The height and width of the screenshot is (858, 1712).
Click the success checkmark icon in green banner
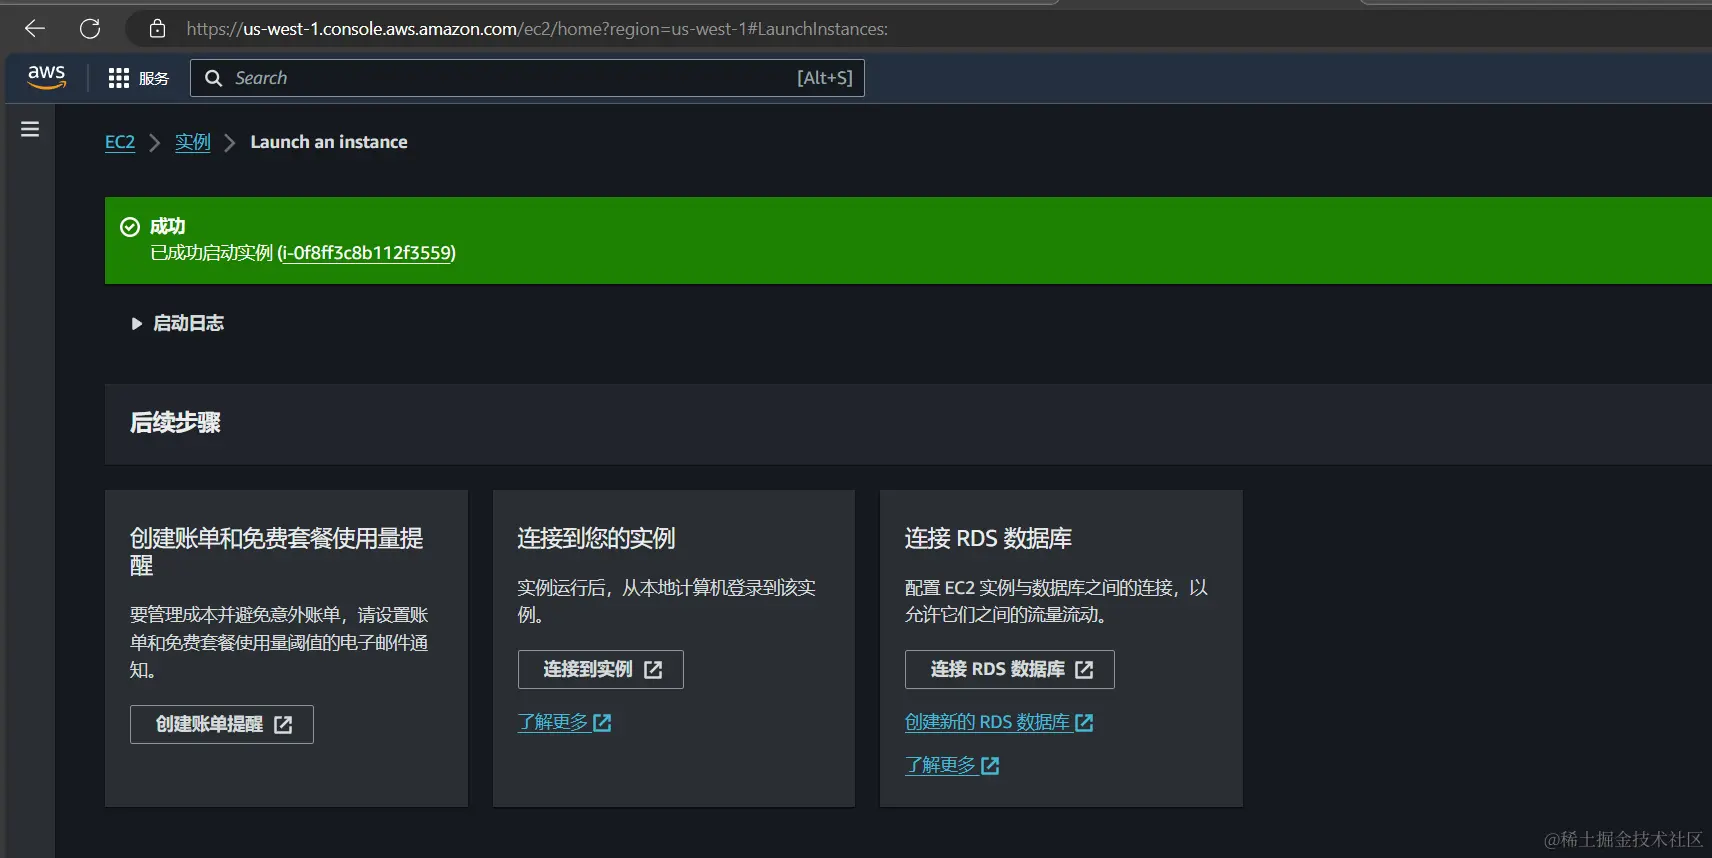(x=130, y=227)
